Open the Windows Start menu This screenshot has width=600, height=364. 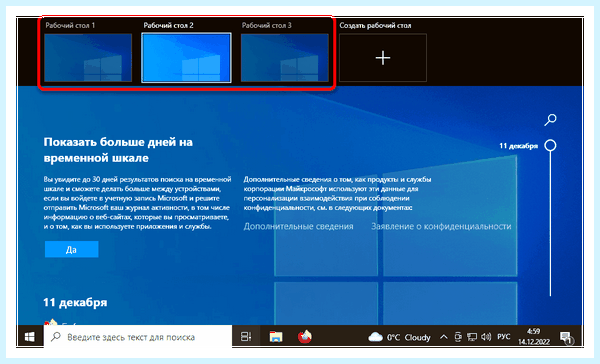30,337
